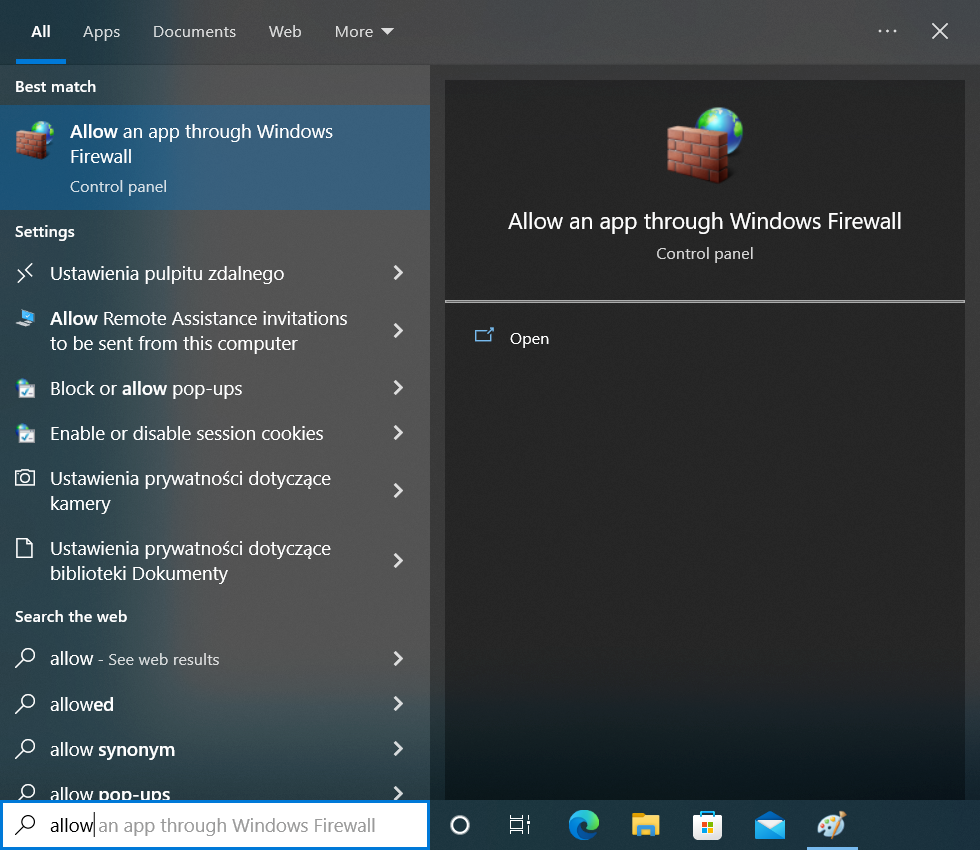Click the Paint palette taskbar icon
Screen dimensions: 980x850
[831, 825]
